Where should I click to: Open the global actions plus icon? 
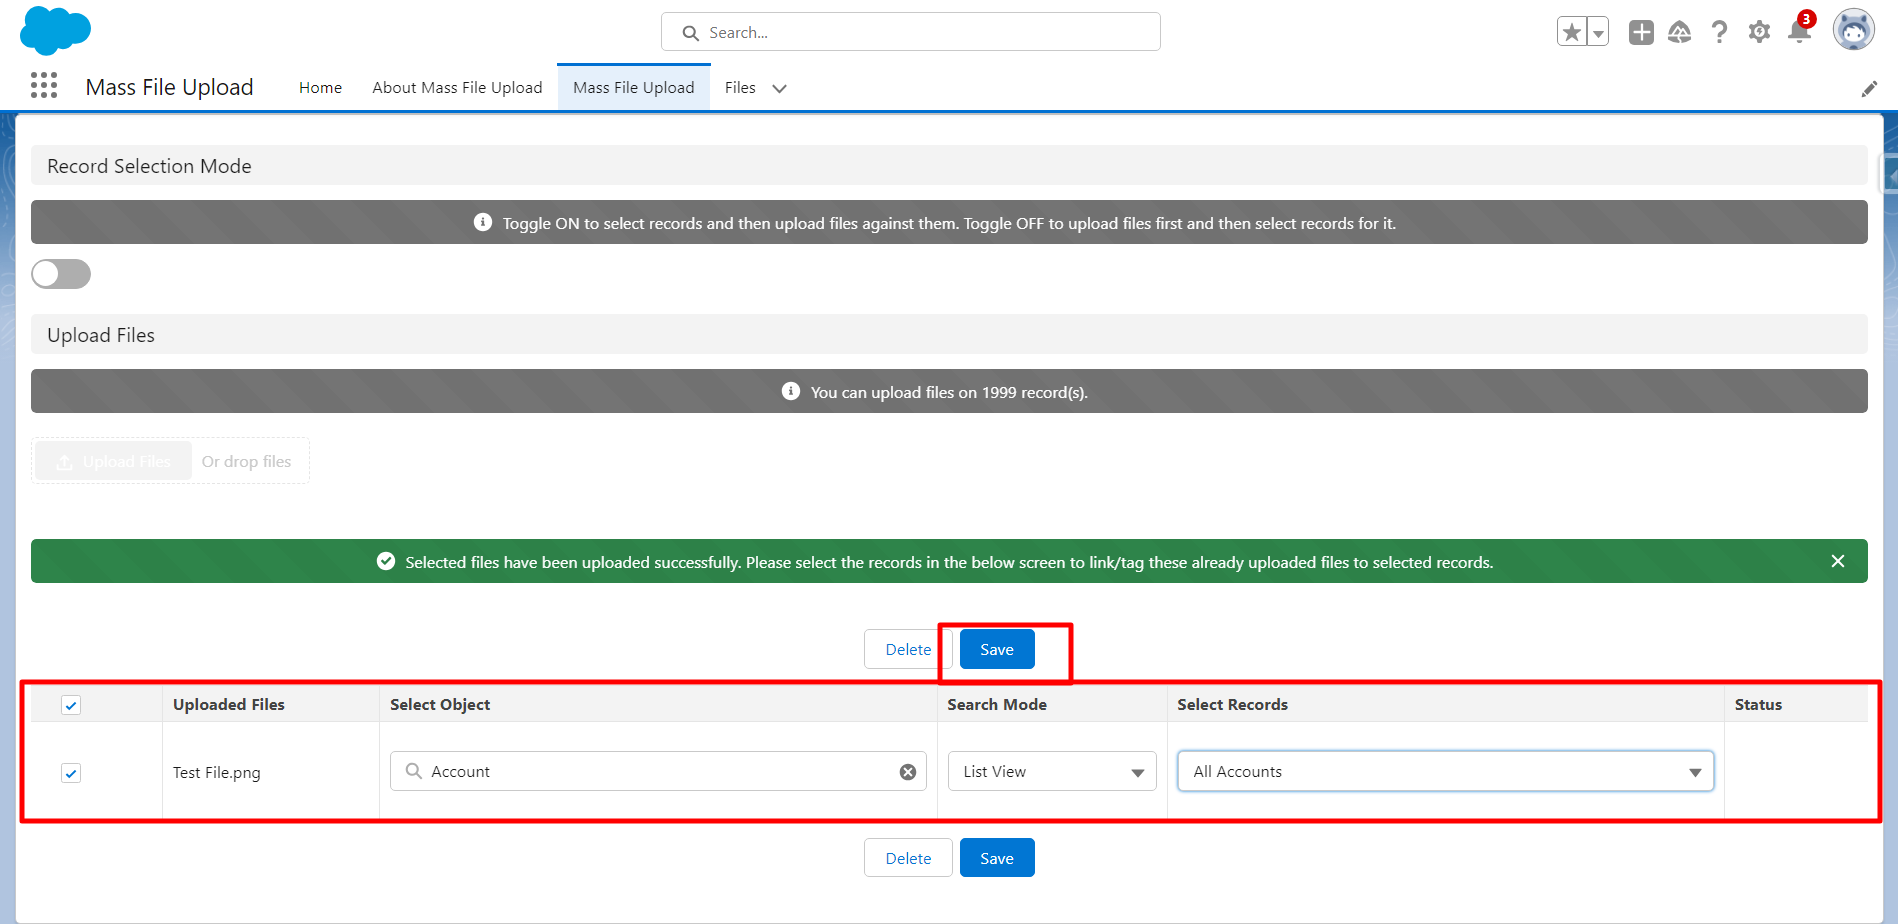[1641, 32]
